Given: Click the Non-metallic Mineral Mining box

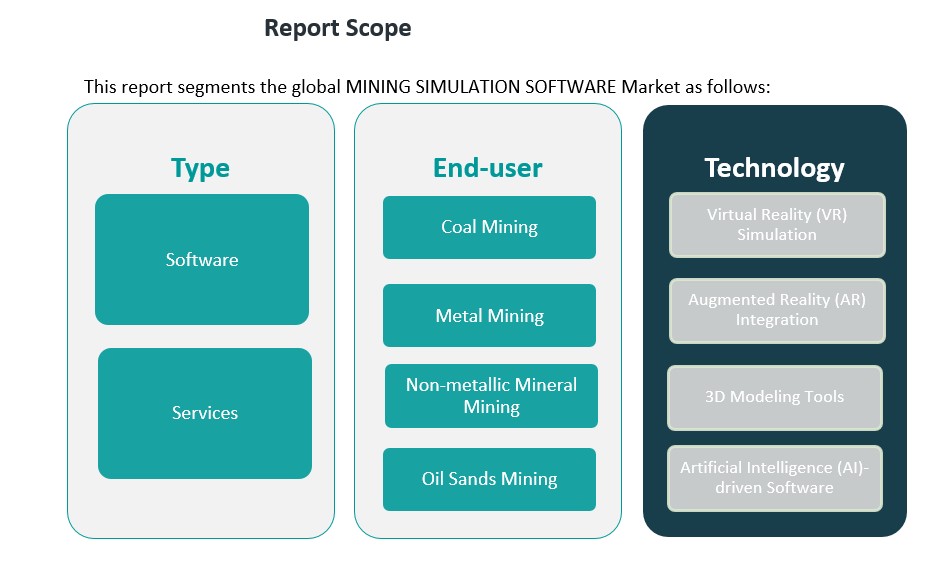Looking at the screenshot, I should 491,396.
